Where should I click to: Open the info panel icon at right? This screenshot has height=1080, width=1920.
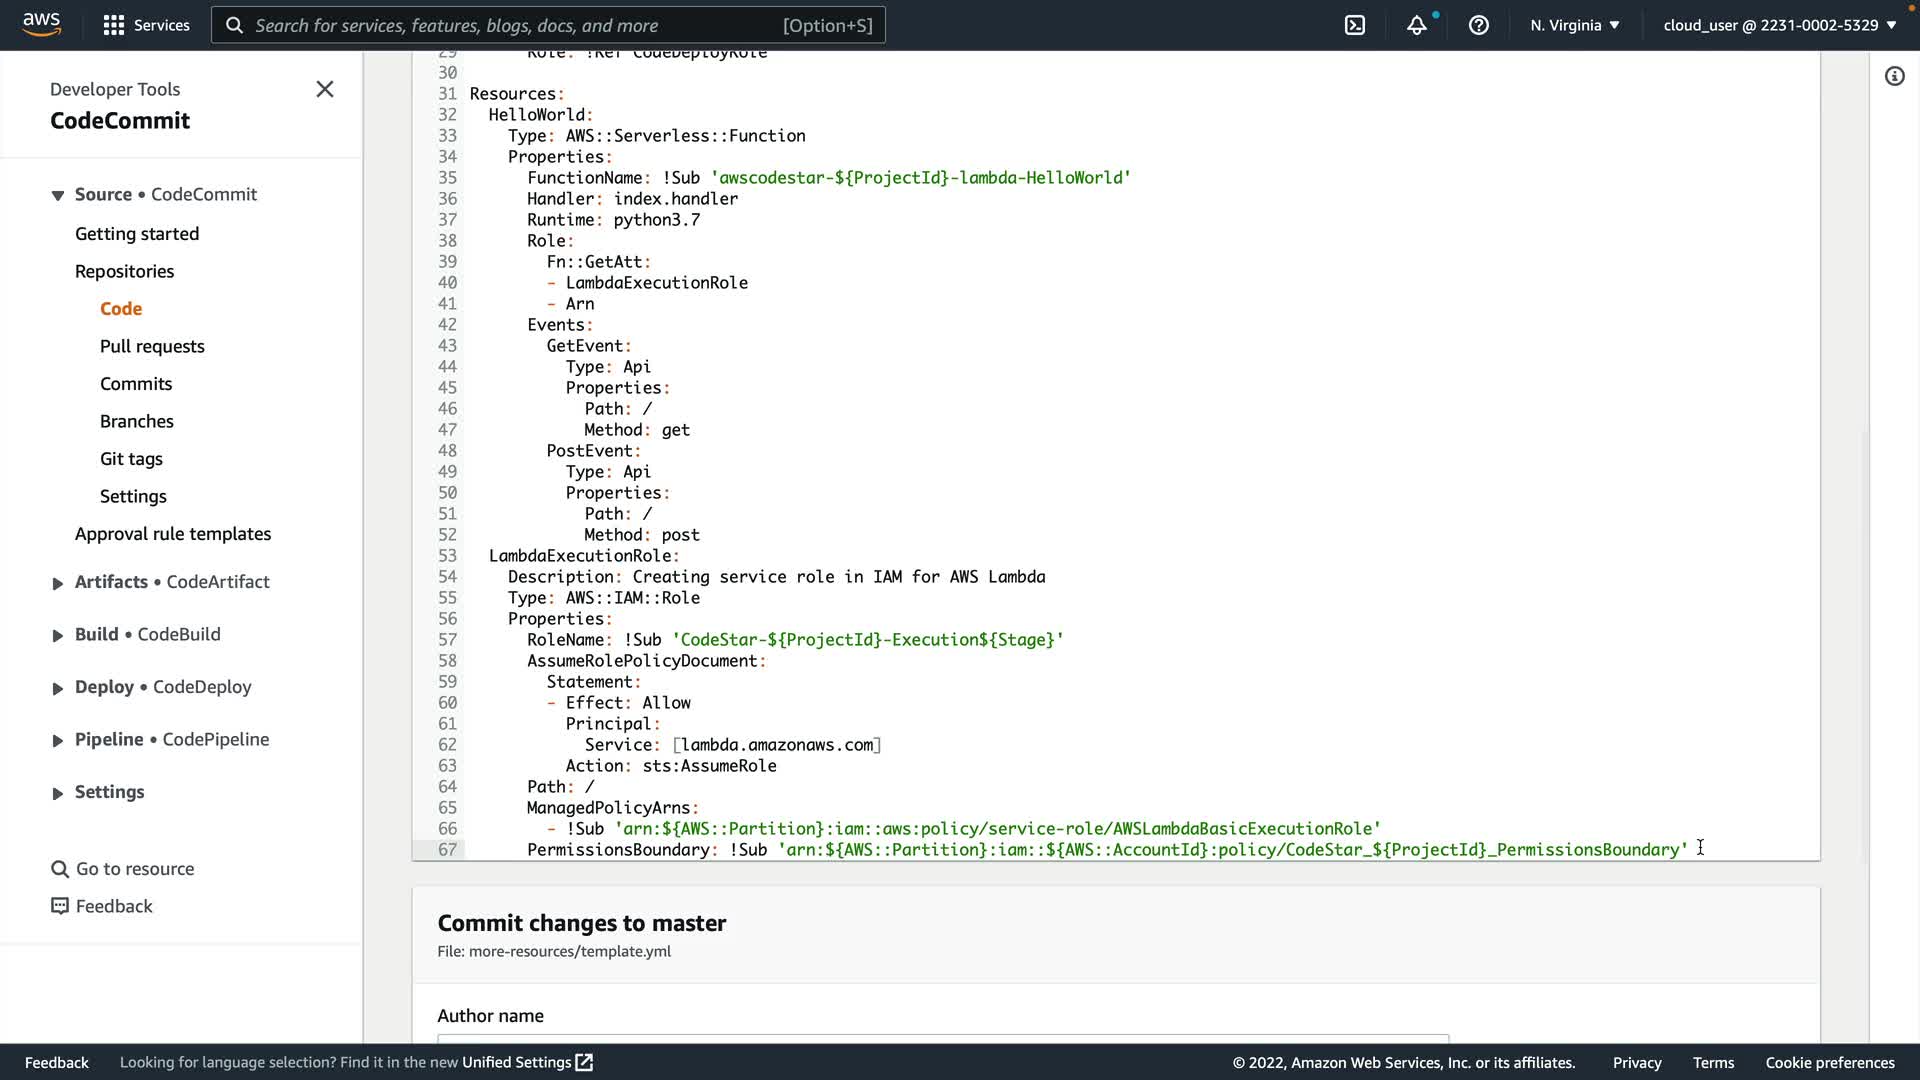(x=1894, y=77)
